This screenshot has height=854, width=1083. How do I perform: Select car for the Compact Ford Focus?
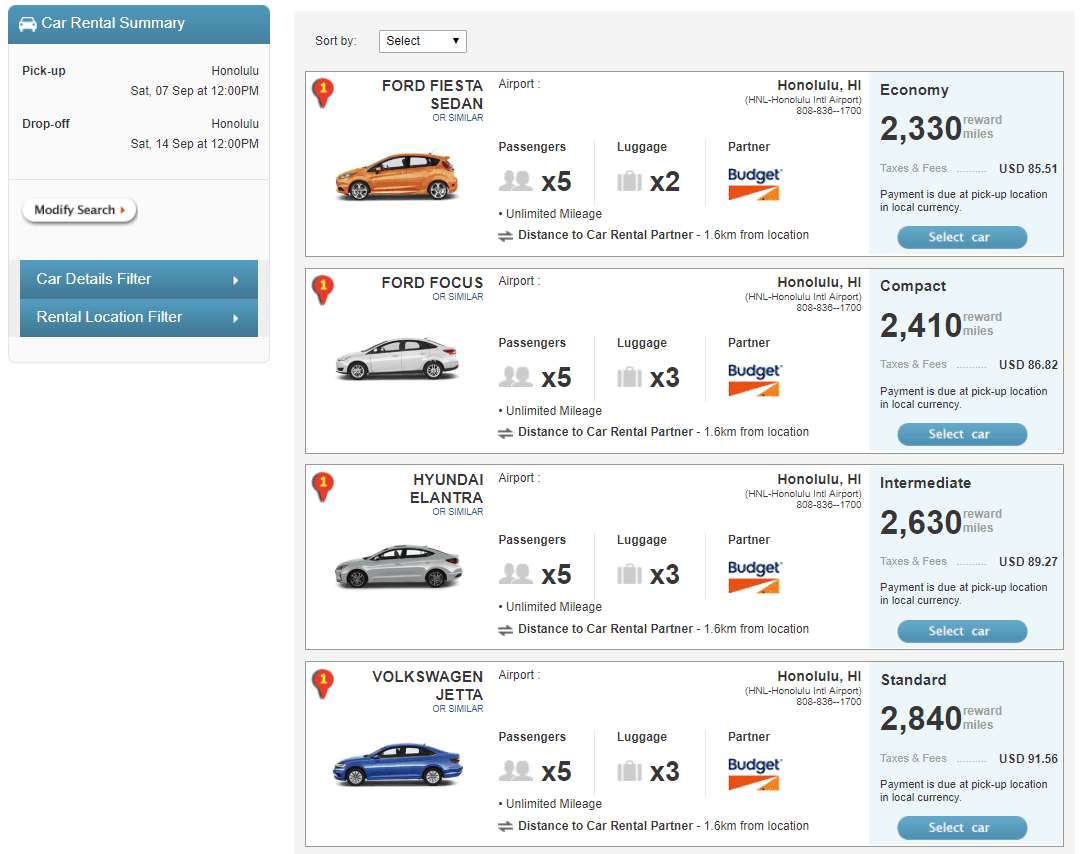(x=961, y=434)
